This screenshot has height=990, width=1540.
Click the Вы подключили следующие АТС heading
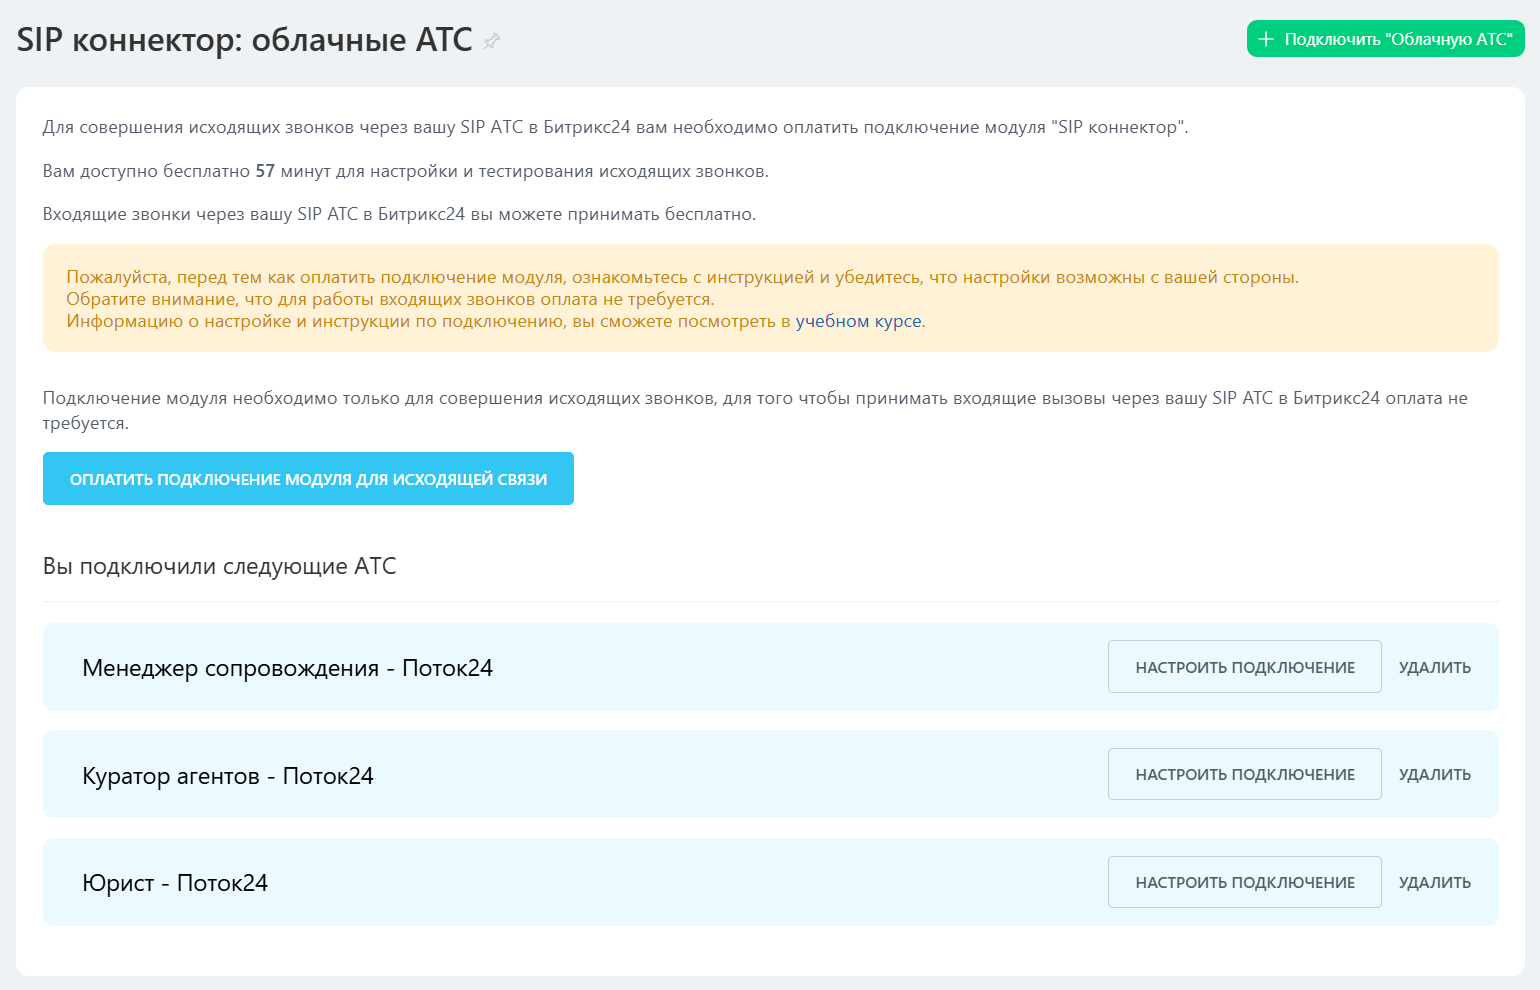pos(220,566)
